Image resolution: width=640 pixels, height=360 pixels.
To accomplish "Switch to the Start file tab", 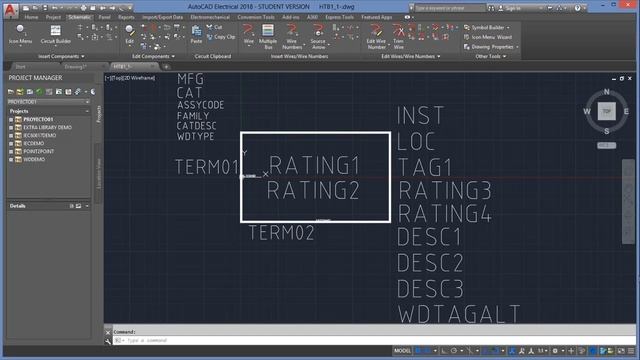I will pyautogui.click(x=20, y=67).
